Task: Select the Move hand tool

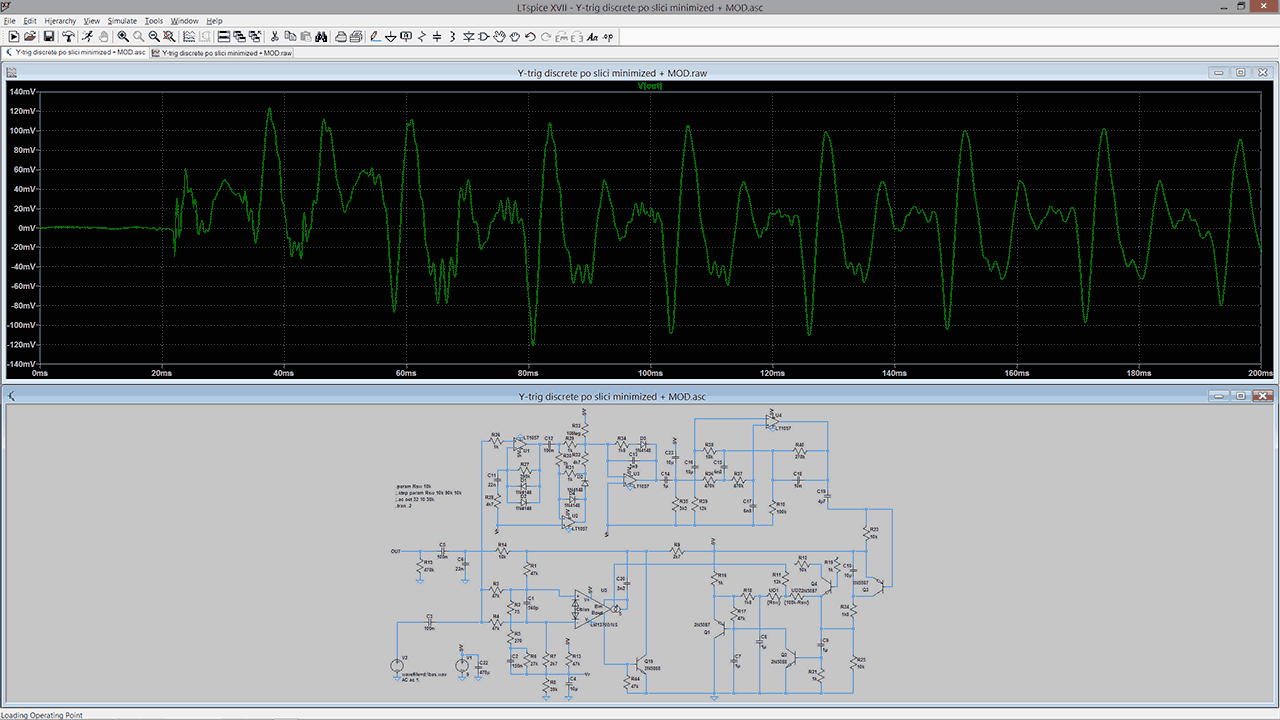Action: 498,37
